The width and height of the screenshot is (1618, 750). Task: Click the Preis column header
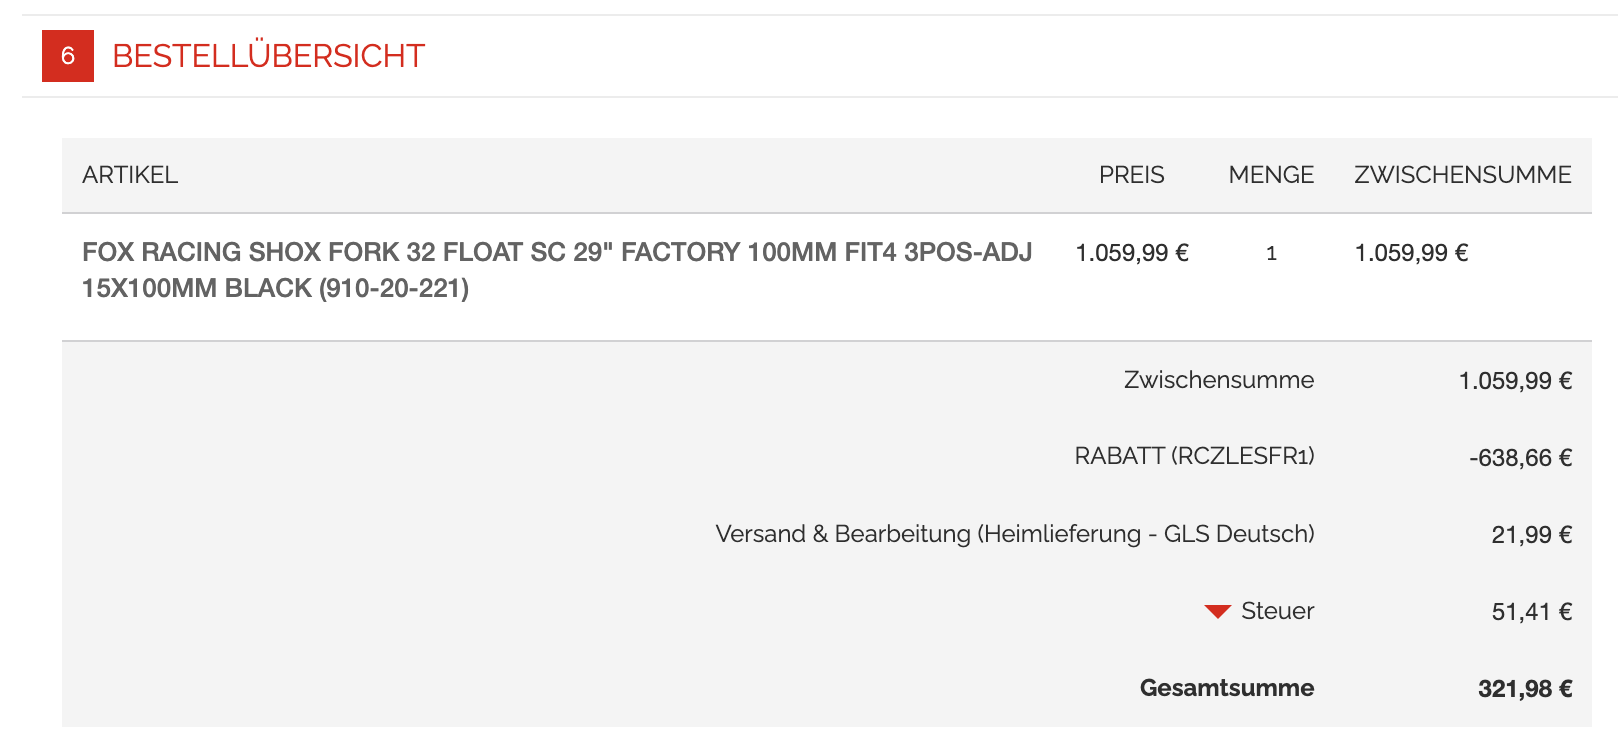pyautogui.click(x=1131, y=175)
